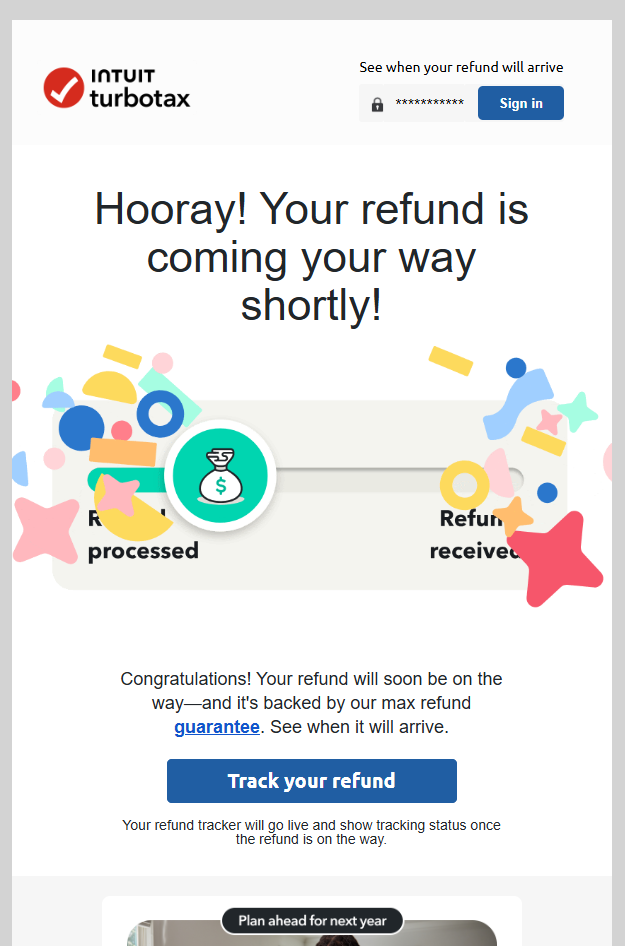This screenshot has height=946, width=625.
Task: Click the mint green star on right
Action: pos(578,411)
